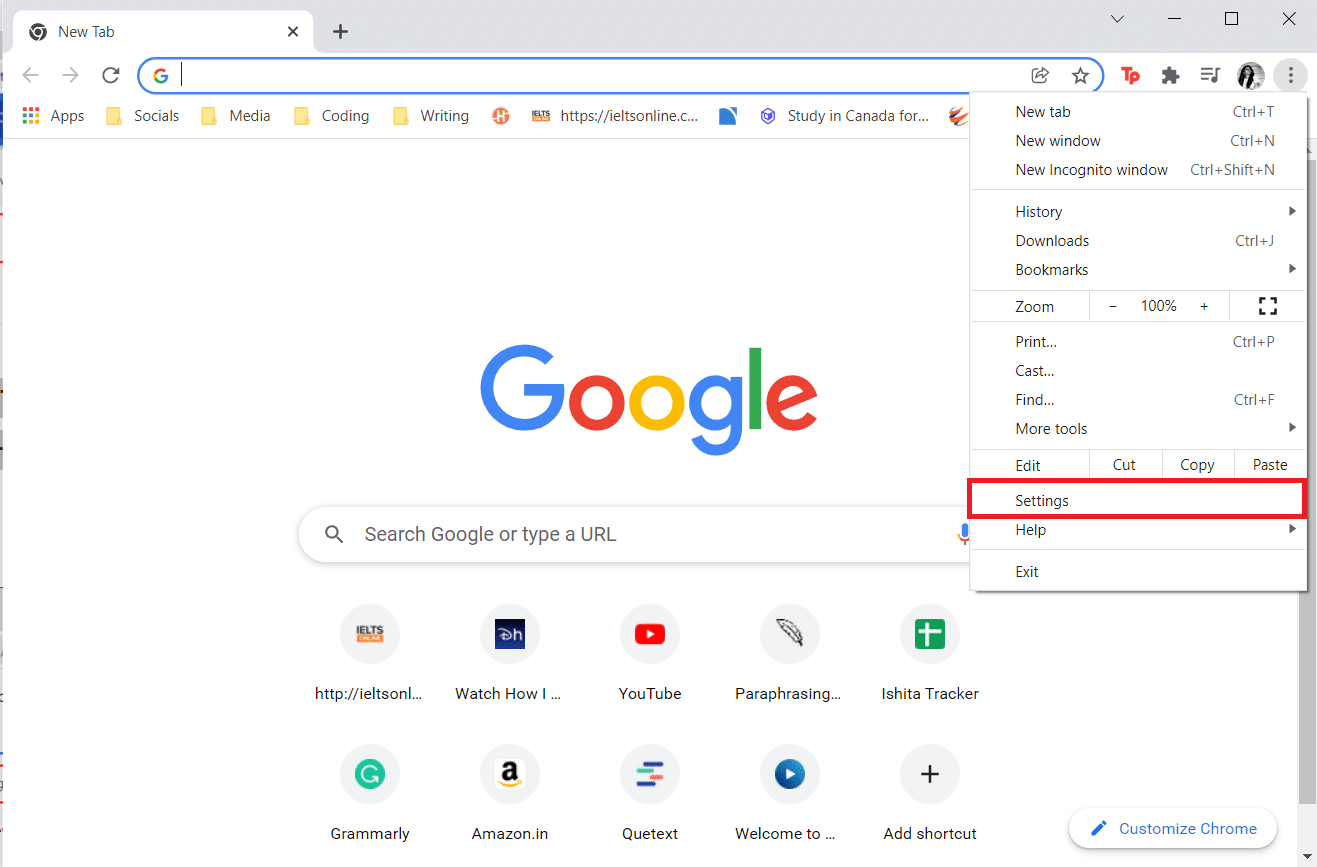Open the Apps grid shortcut
The image size is (1317, 867).
[x=54, y=116]
